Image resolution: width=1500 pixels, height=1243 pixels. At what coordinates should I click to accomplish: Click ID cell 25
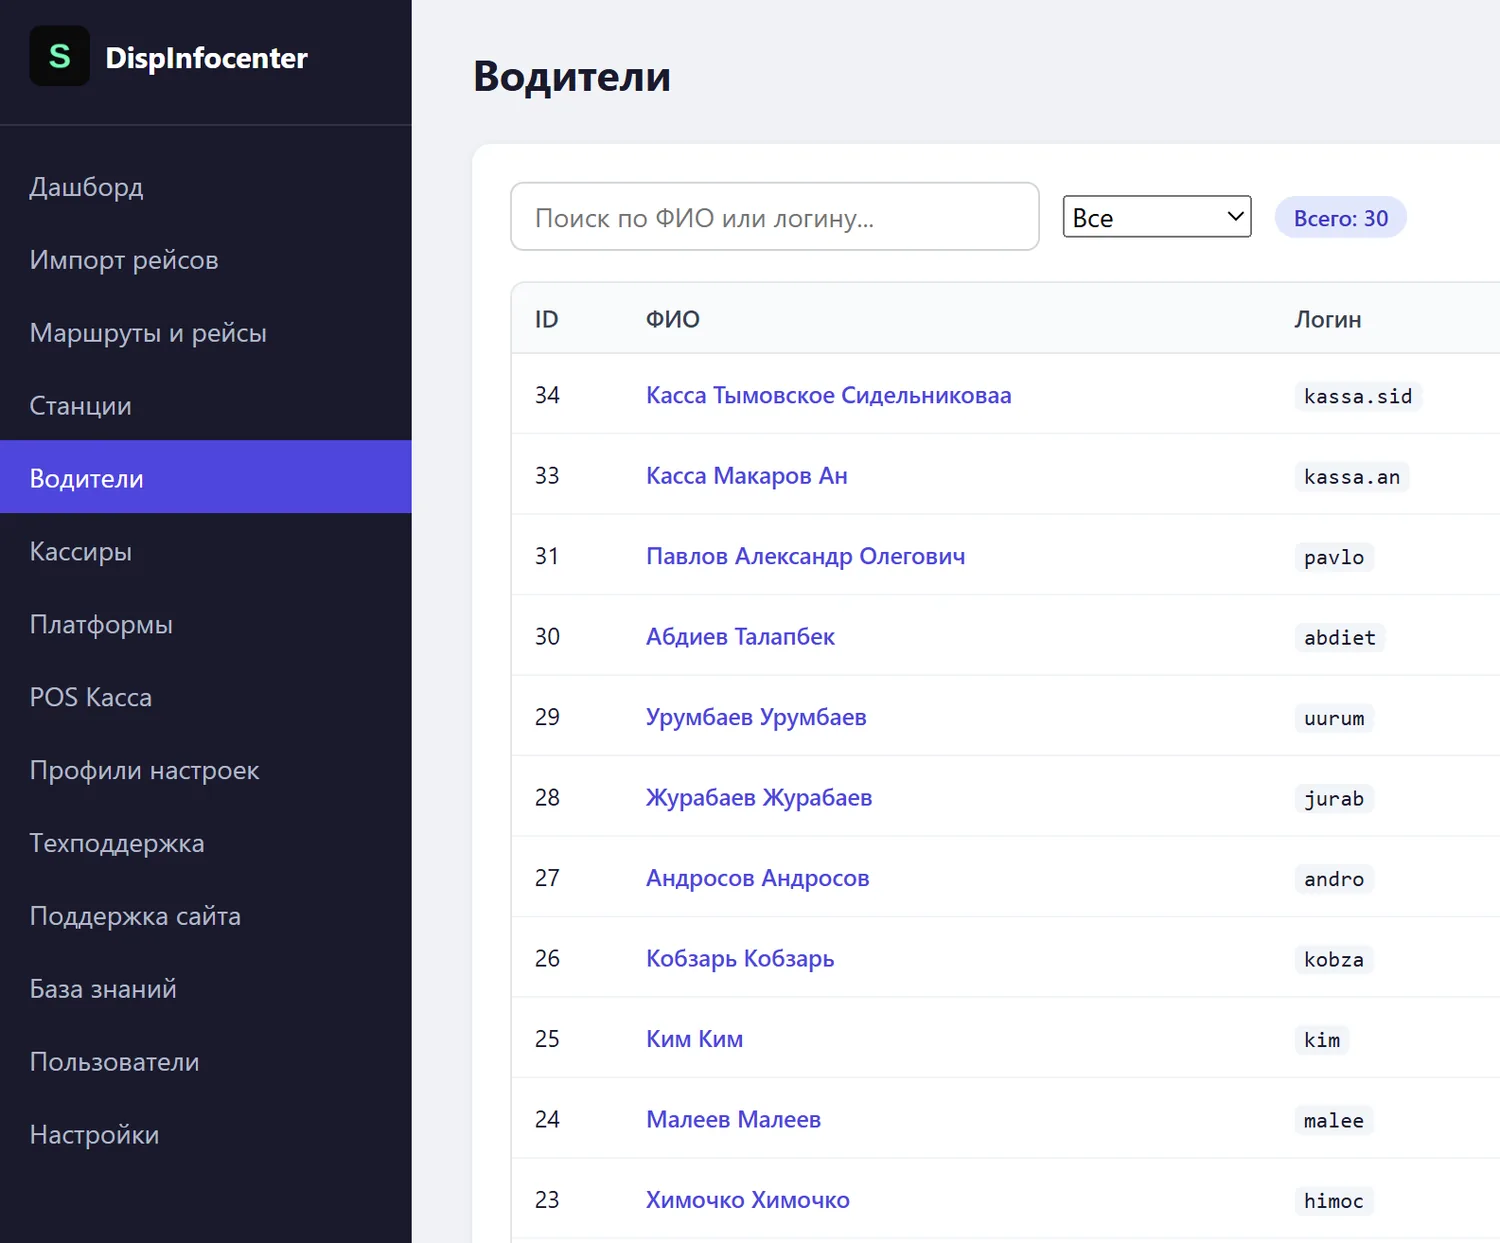547,1040
